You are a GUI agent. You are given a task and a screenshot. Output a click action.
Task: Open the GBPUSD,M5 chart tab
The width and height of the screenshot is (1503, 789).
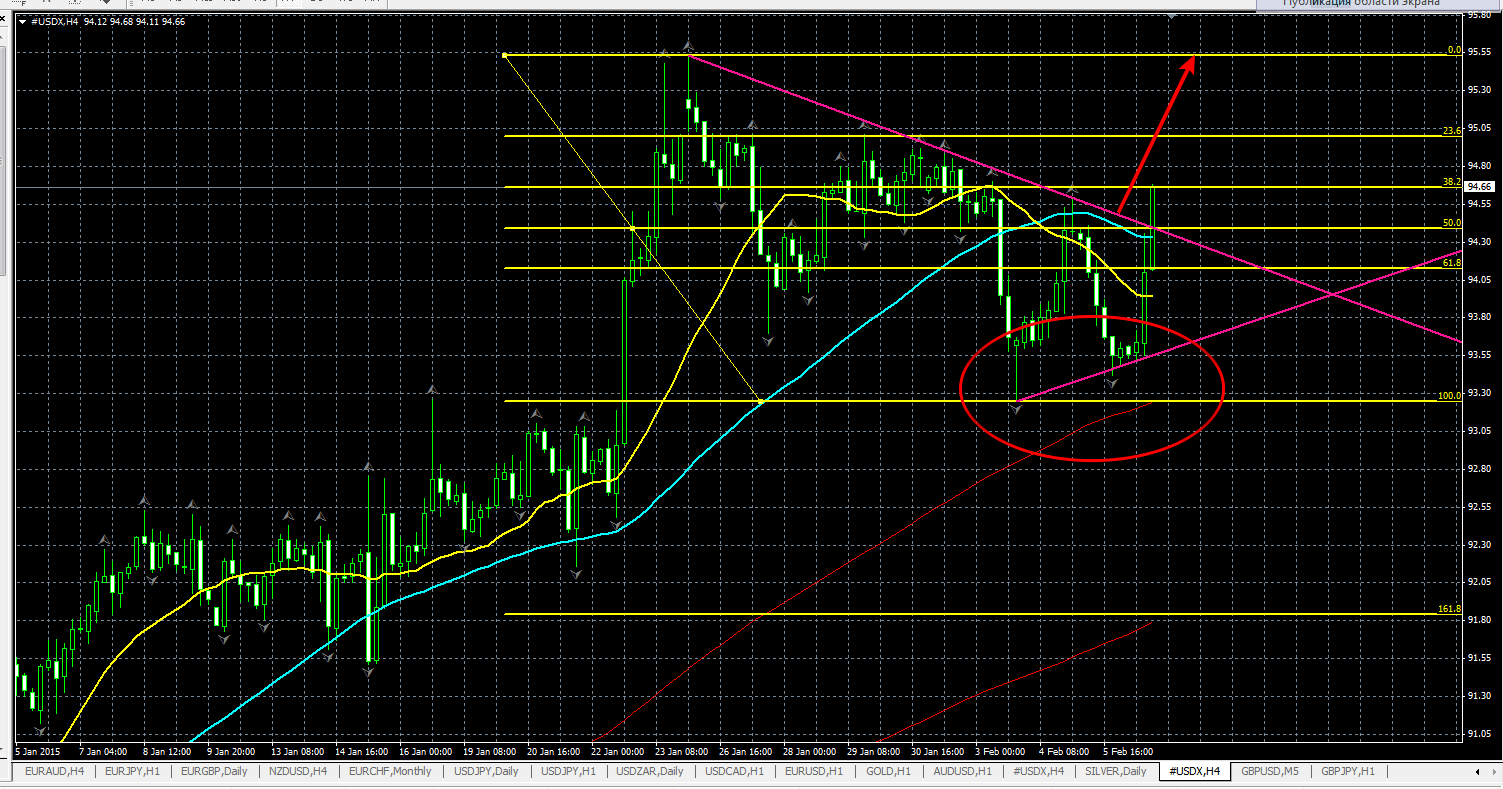coord(1270,771)
